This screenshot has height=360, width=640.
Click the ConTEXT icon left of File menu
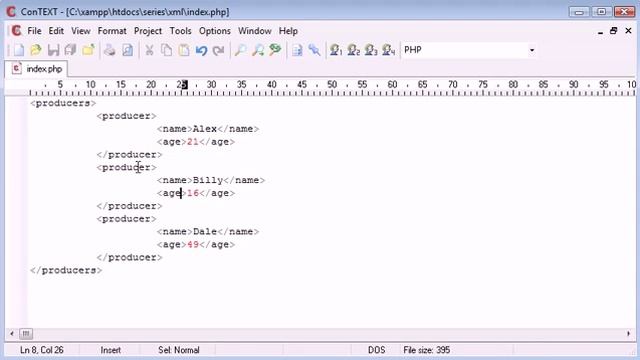(16, 31)
